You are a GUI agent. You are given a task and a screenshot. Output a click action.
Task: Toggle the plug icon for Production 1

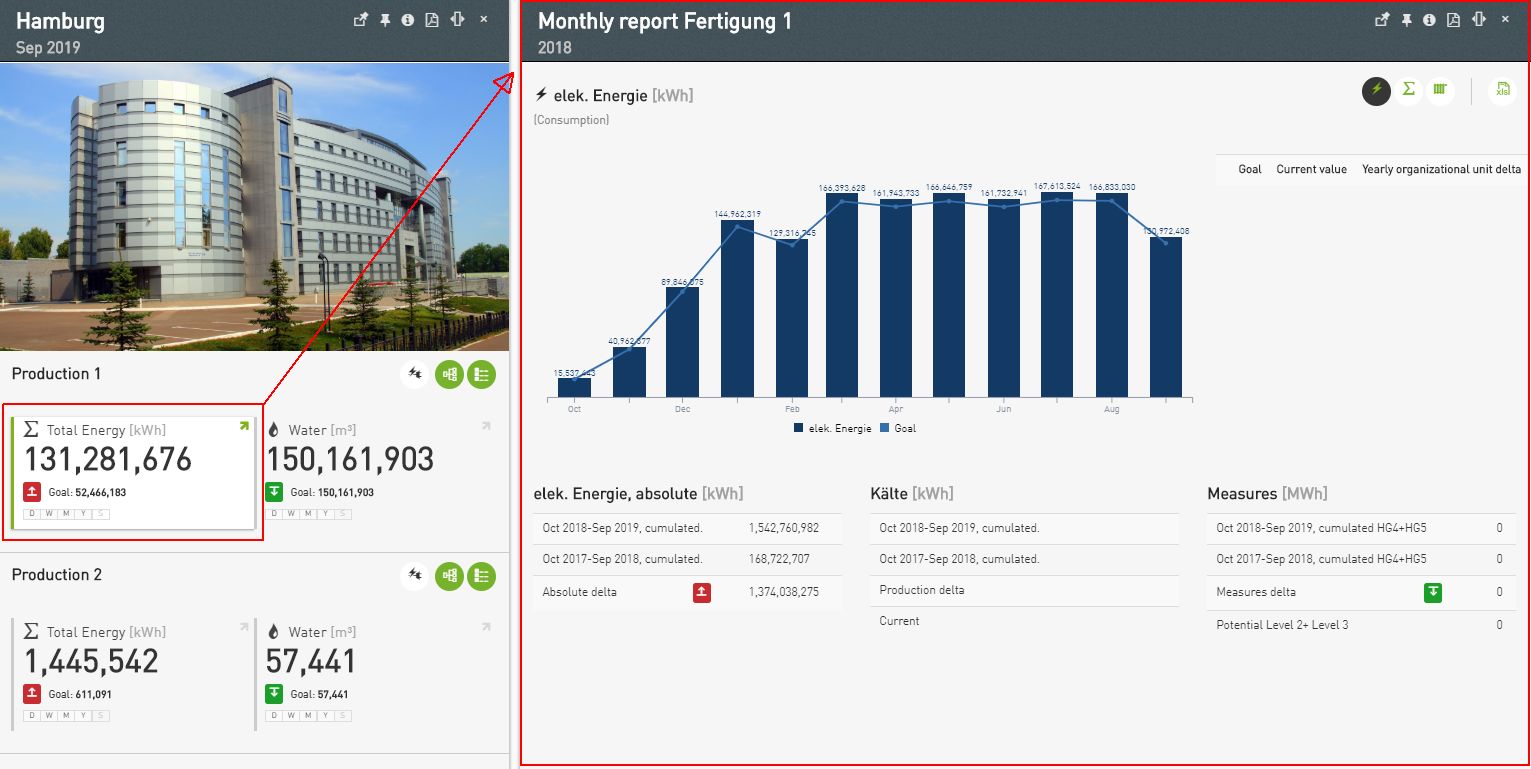(415, 375)
